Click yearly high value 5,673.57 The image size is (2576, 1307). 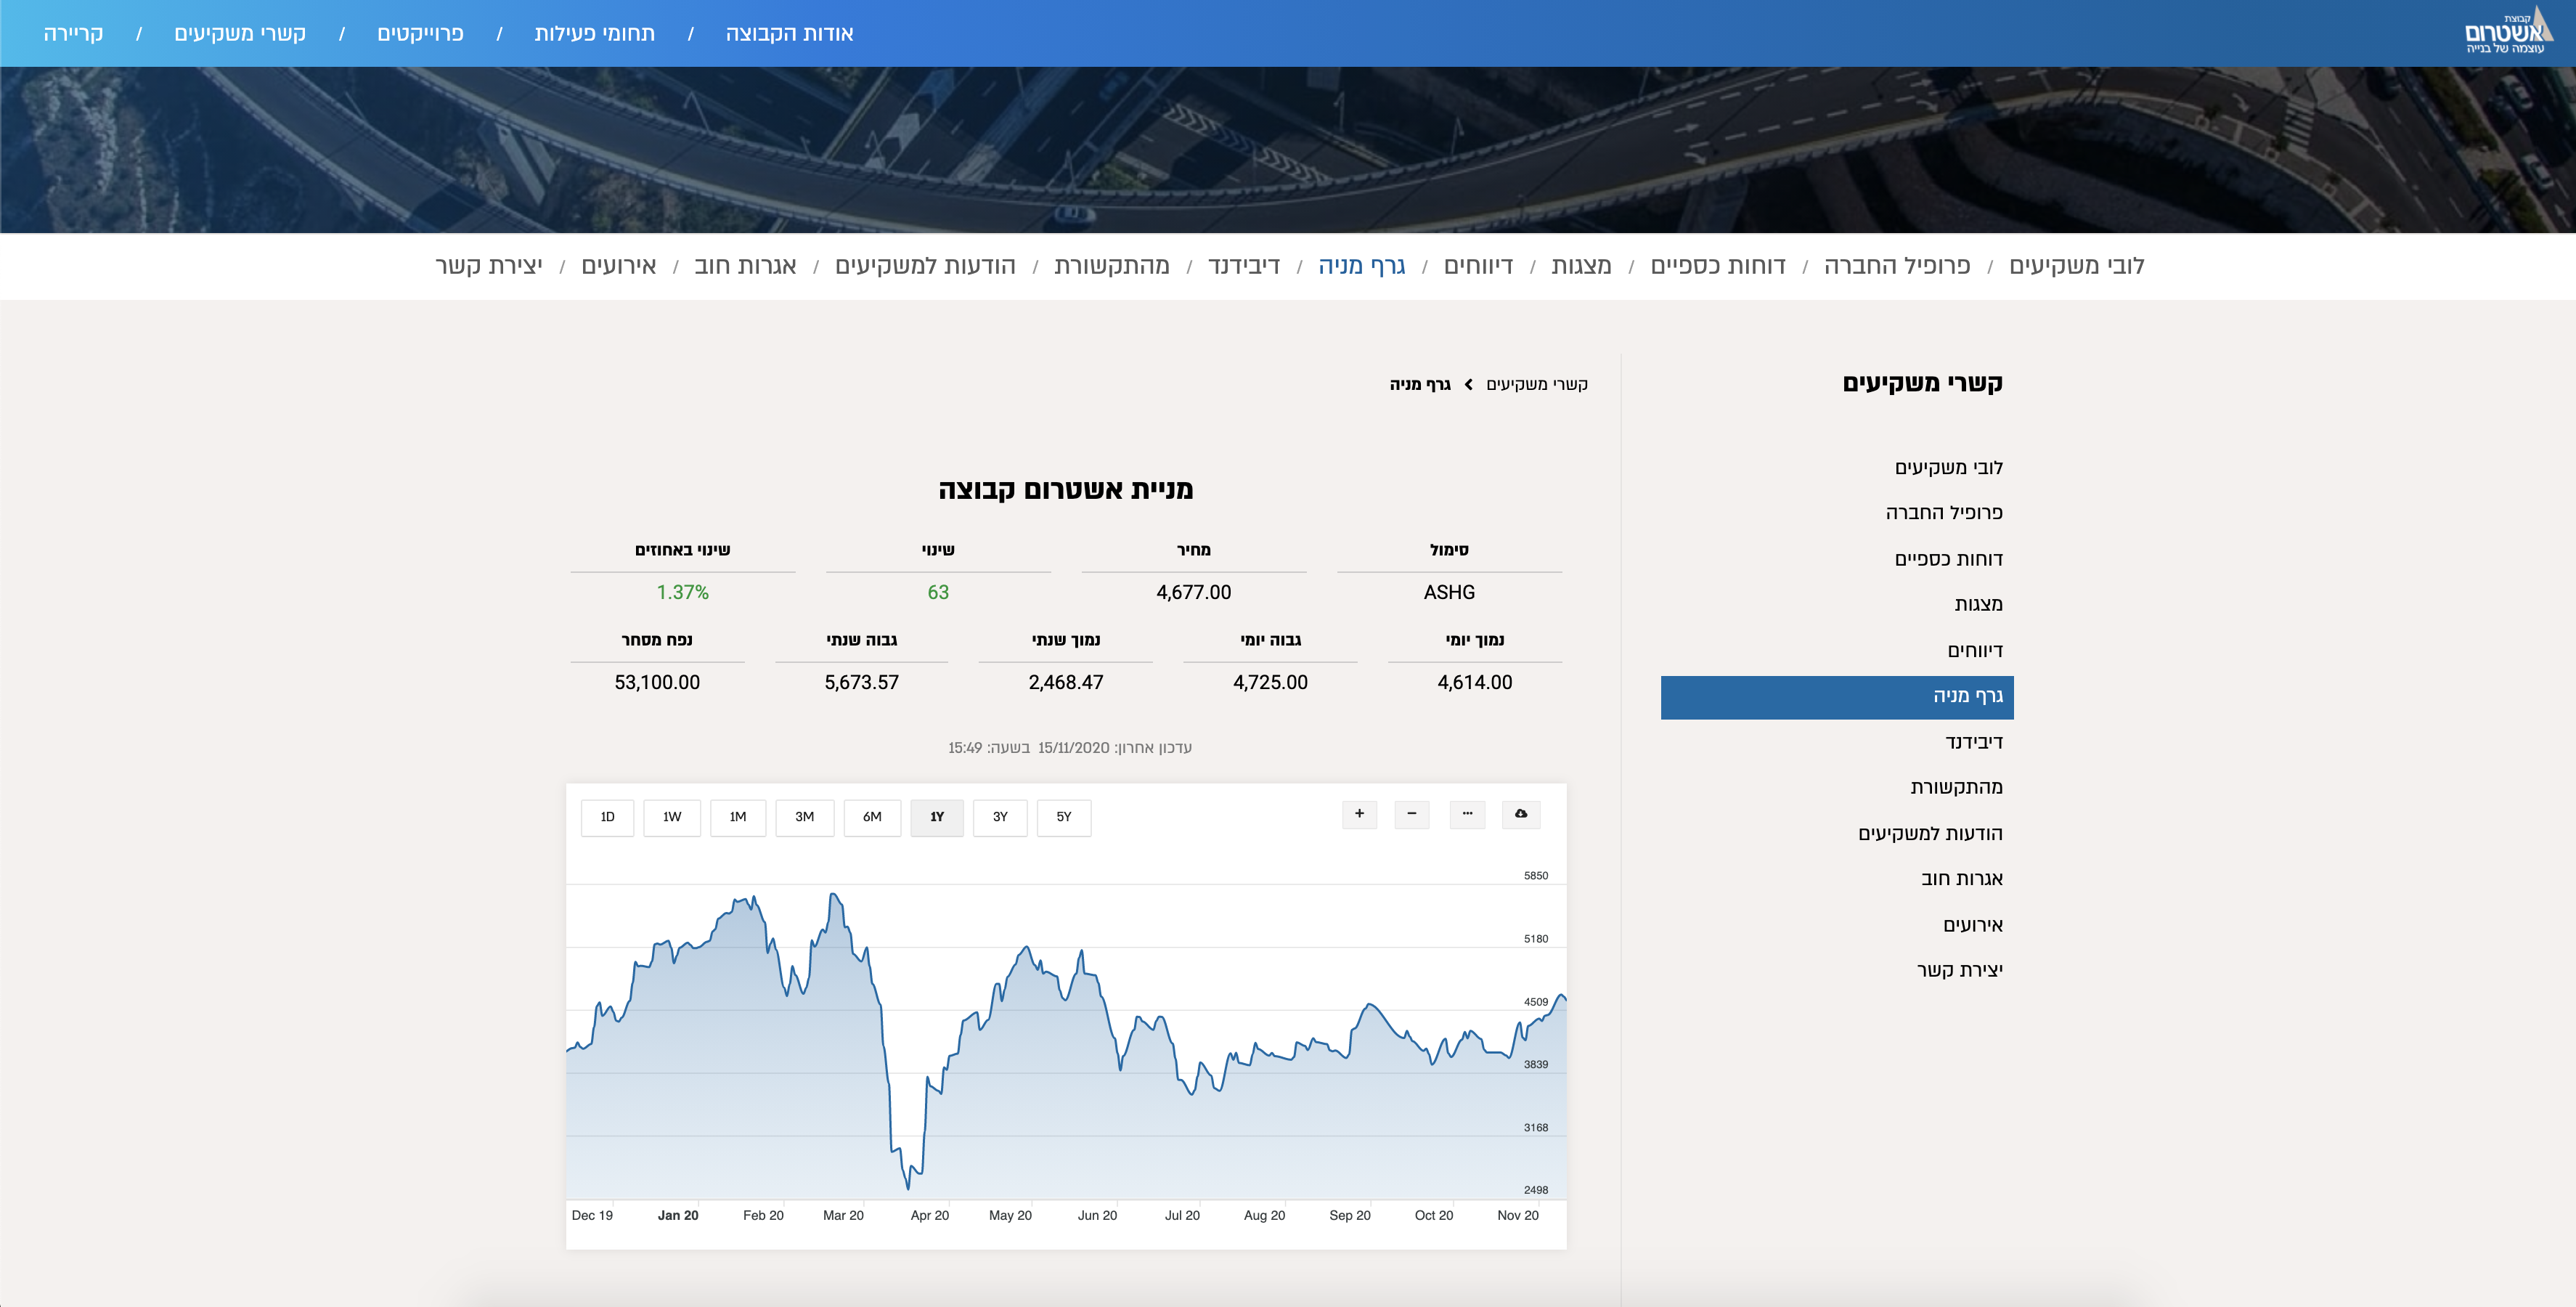tap(861, 683)
